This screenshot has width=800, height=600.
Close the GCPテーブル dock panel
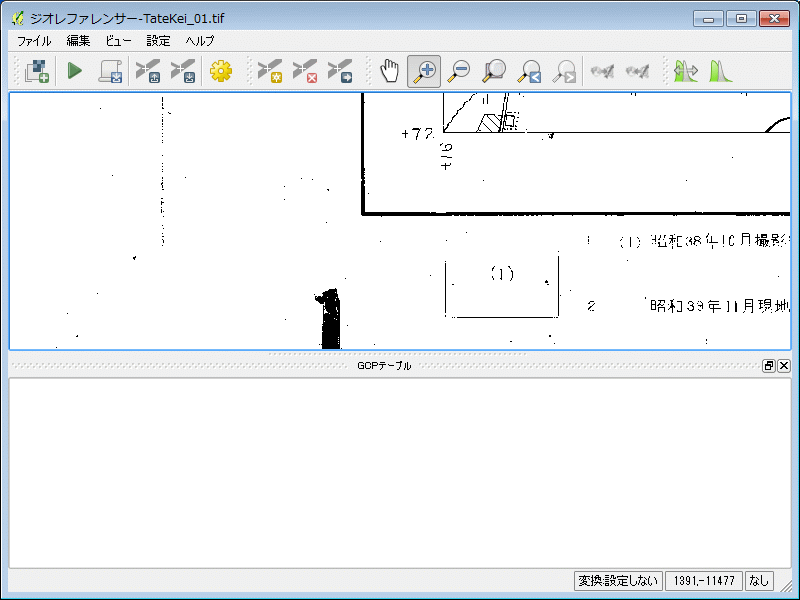tap(784, 366)
